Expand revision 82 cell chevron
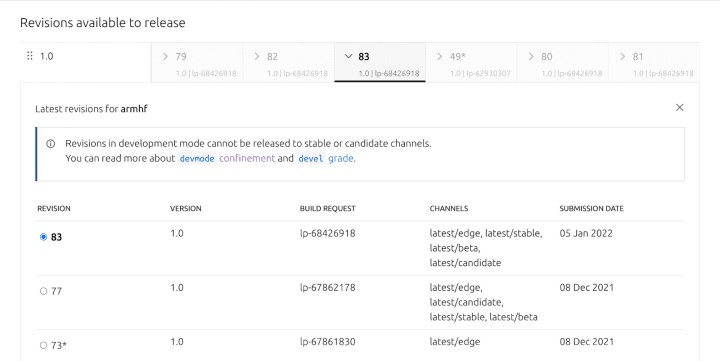This screenshot has width=720, height=361. coord(257,56)
